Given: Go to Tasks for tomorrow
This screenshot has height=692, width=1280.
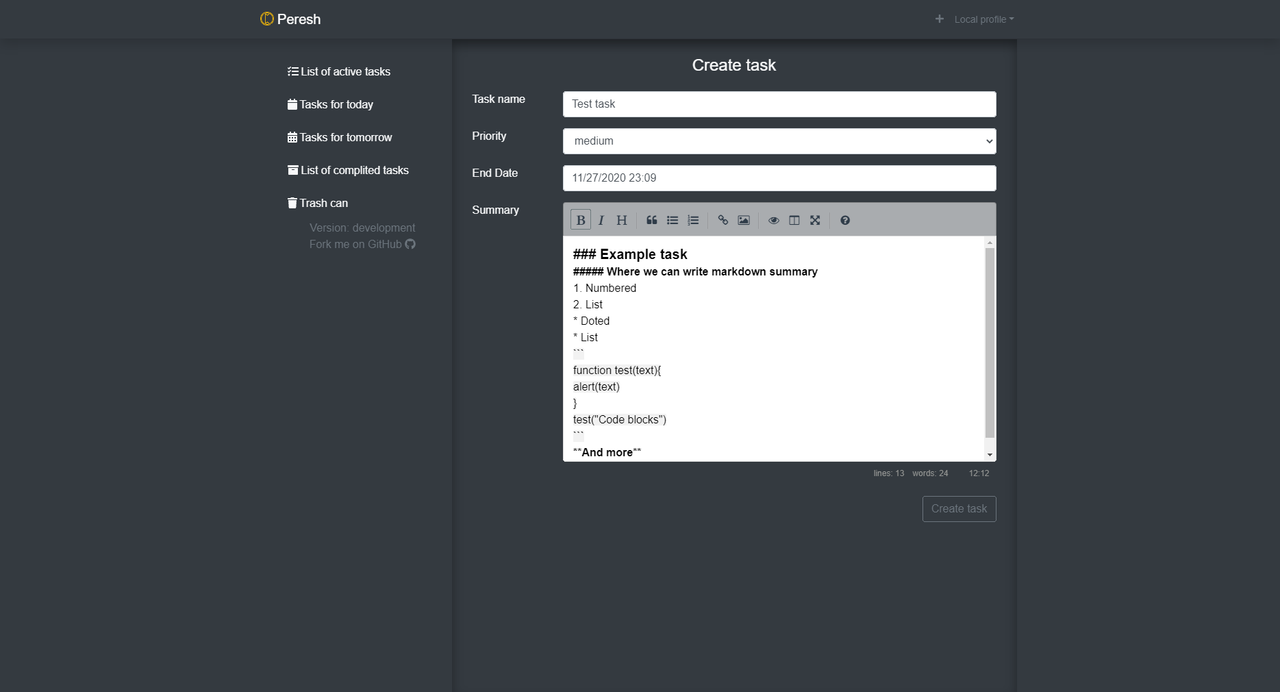Looking at the screenshot, I should click(x=340, y=138).
